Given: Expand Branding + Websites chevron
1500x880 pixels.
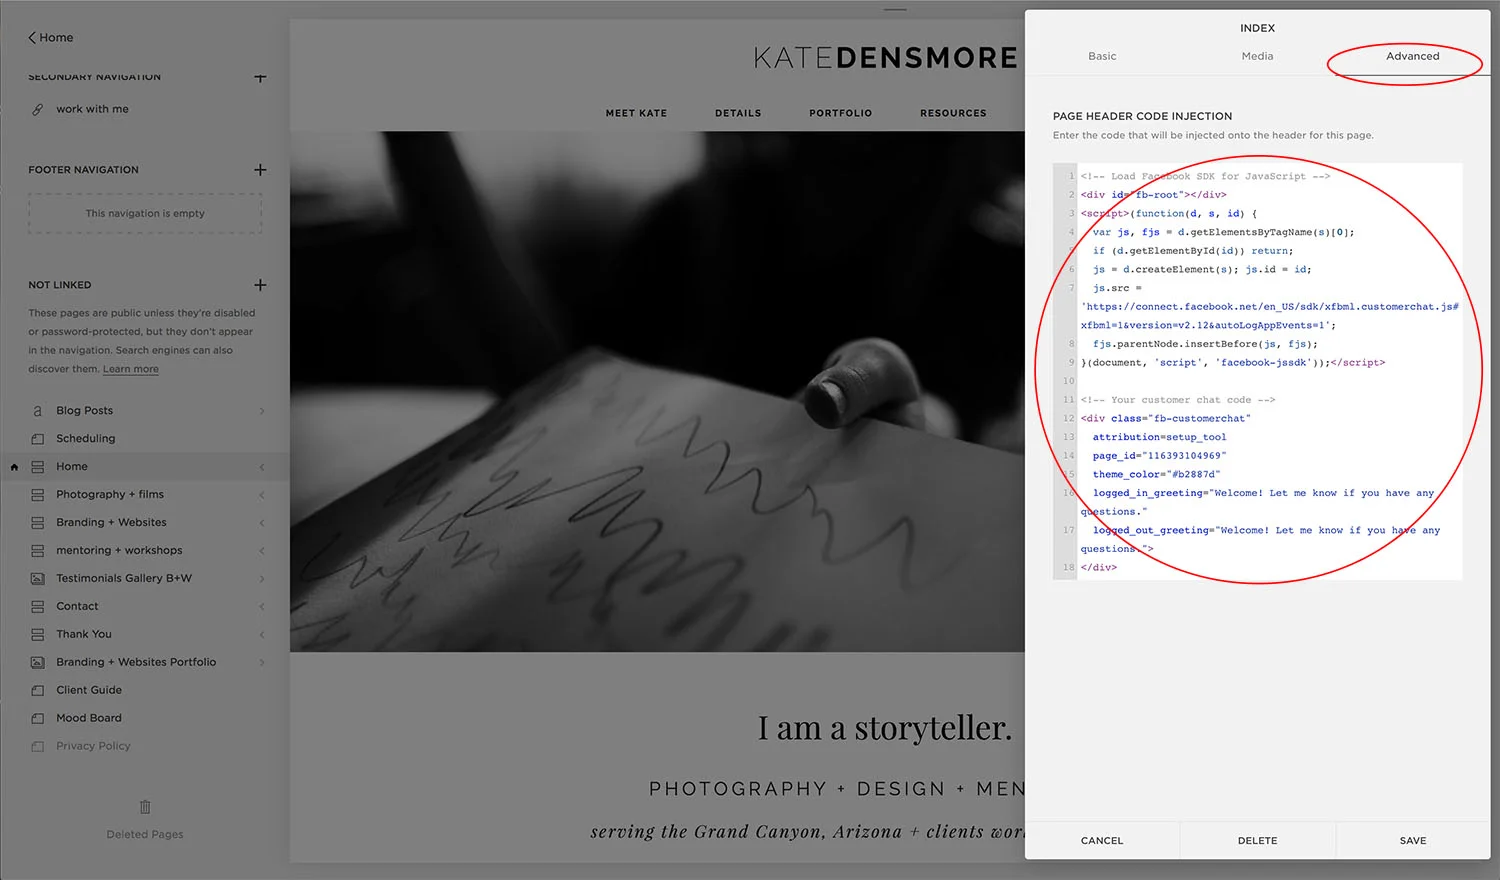Looking at the screenshot, I should click(262, 523).
